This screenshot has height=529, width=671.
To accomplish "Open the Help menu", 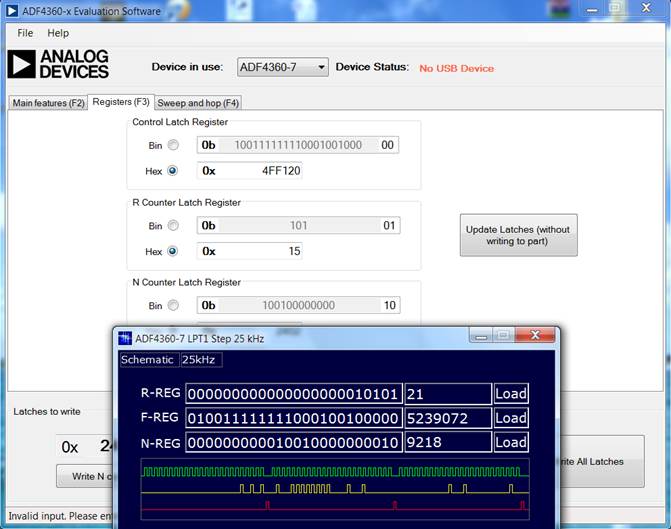I will coord(58,33).
